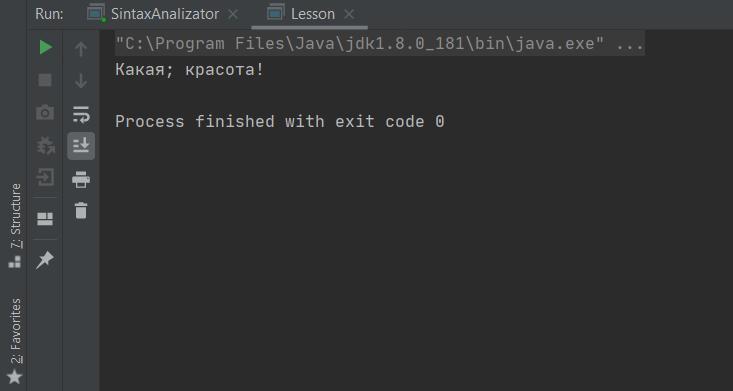The height and width of the screenshot is (391, 733).
Task: Close the SintaxAnalizator tab
Action: pyautogui.click(x=233, y=14)
